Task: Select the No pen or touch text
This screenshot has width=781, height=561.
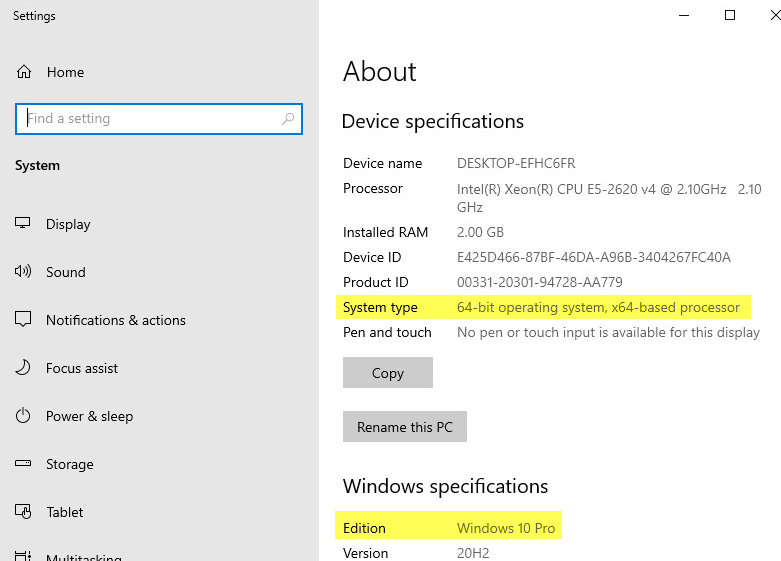Action: tap(608, 332)
